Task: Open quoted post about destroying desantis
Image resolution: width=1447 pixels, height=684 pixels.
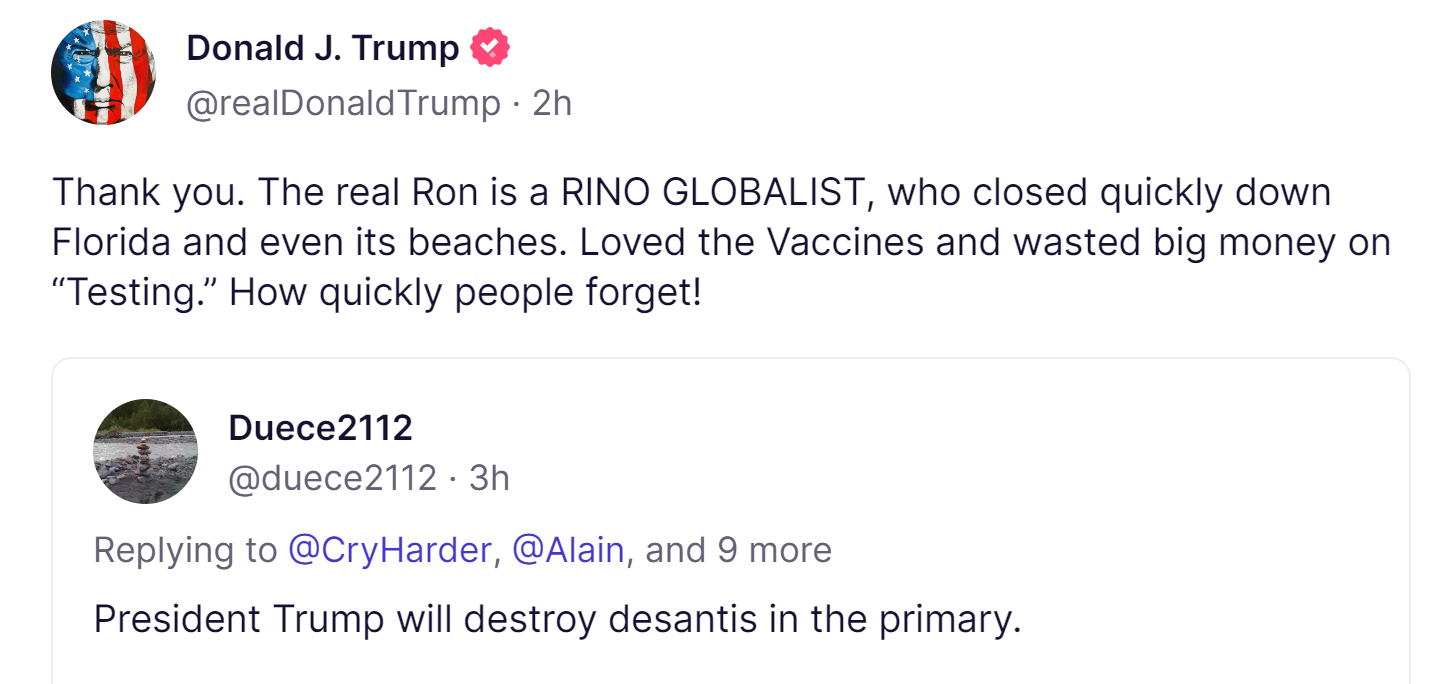Action: pos(557,620)
